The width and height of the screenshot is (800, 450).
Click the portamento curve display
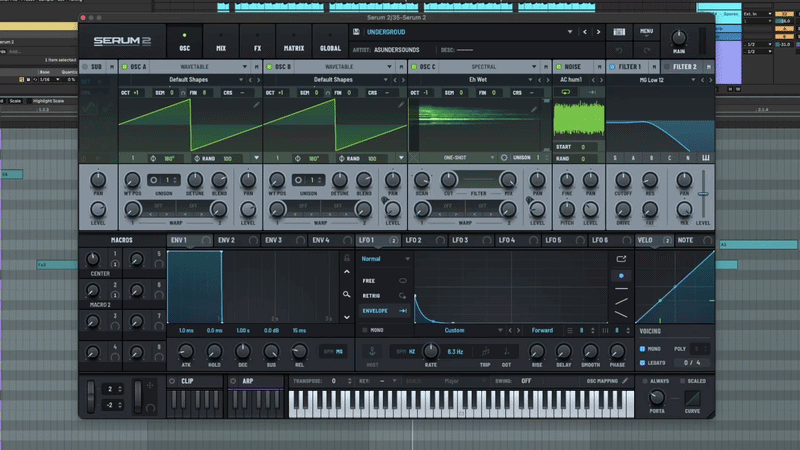(692, 398)
